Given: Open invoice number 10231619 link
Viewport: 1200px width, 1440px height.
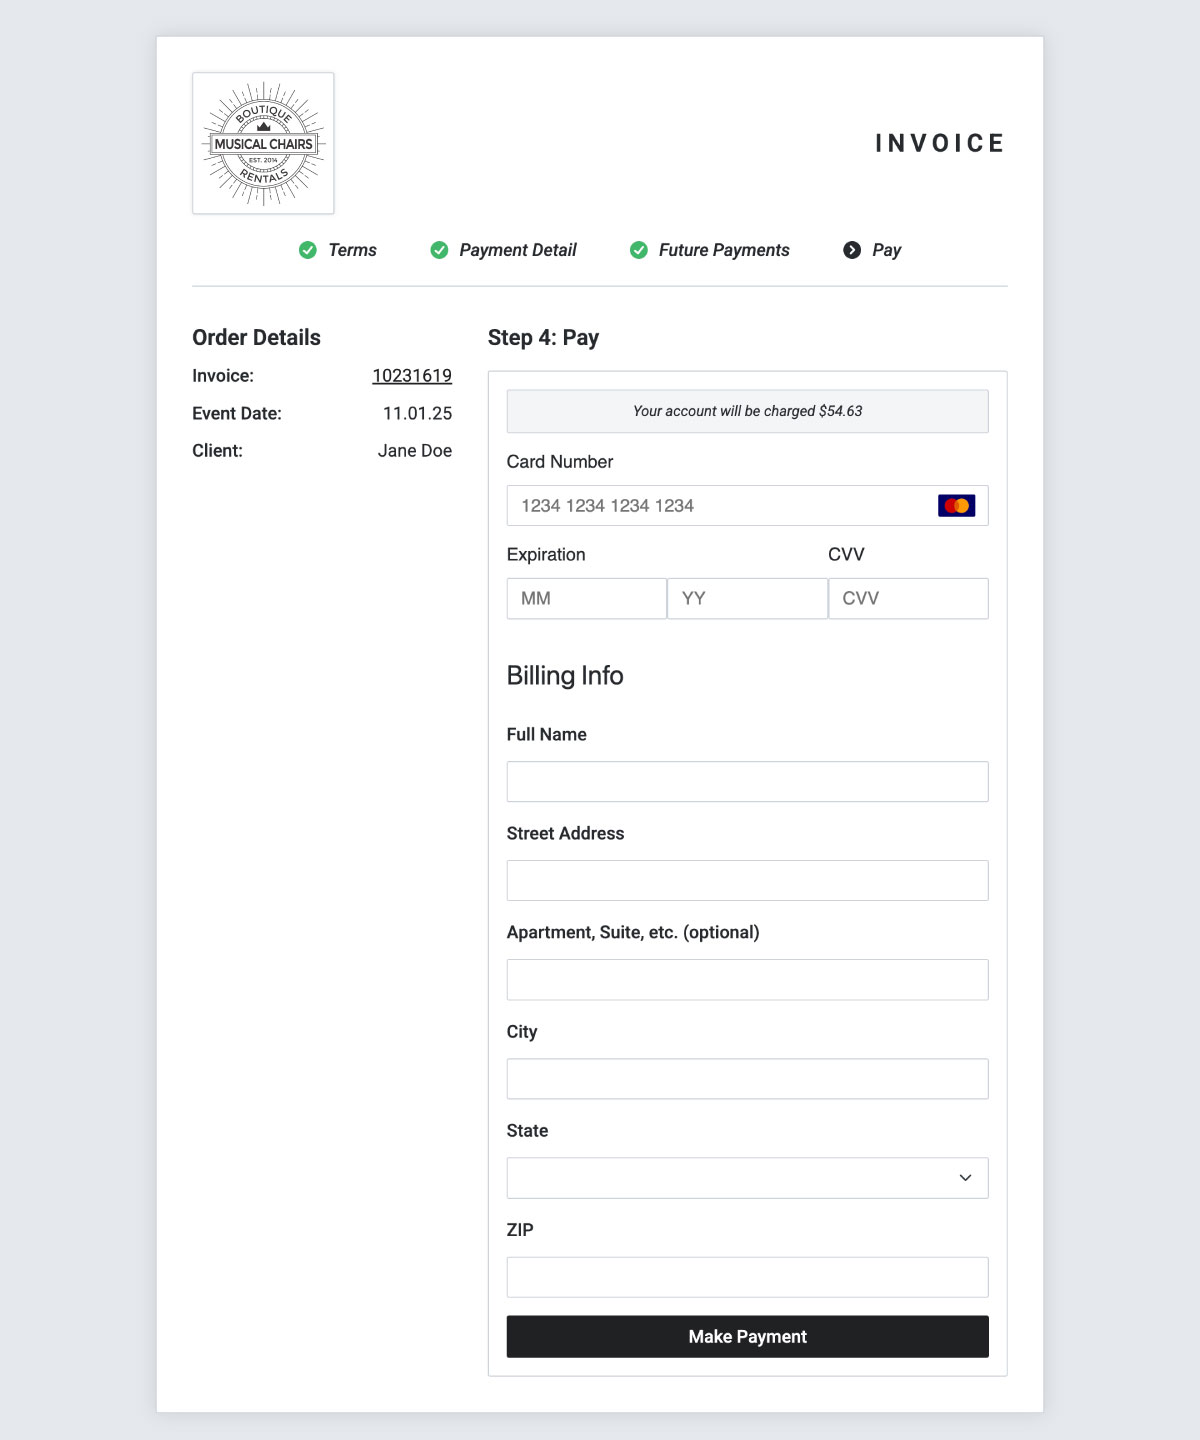Looking at the screenshot, I should click(412, 376).
